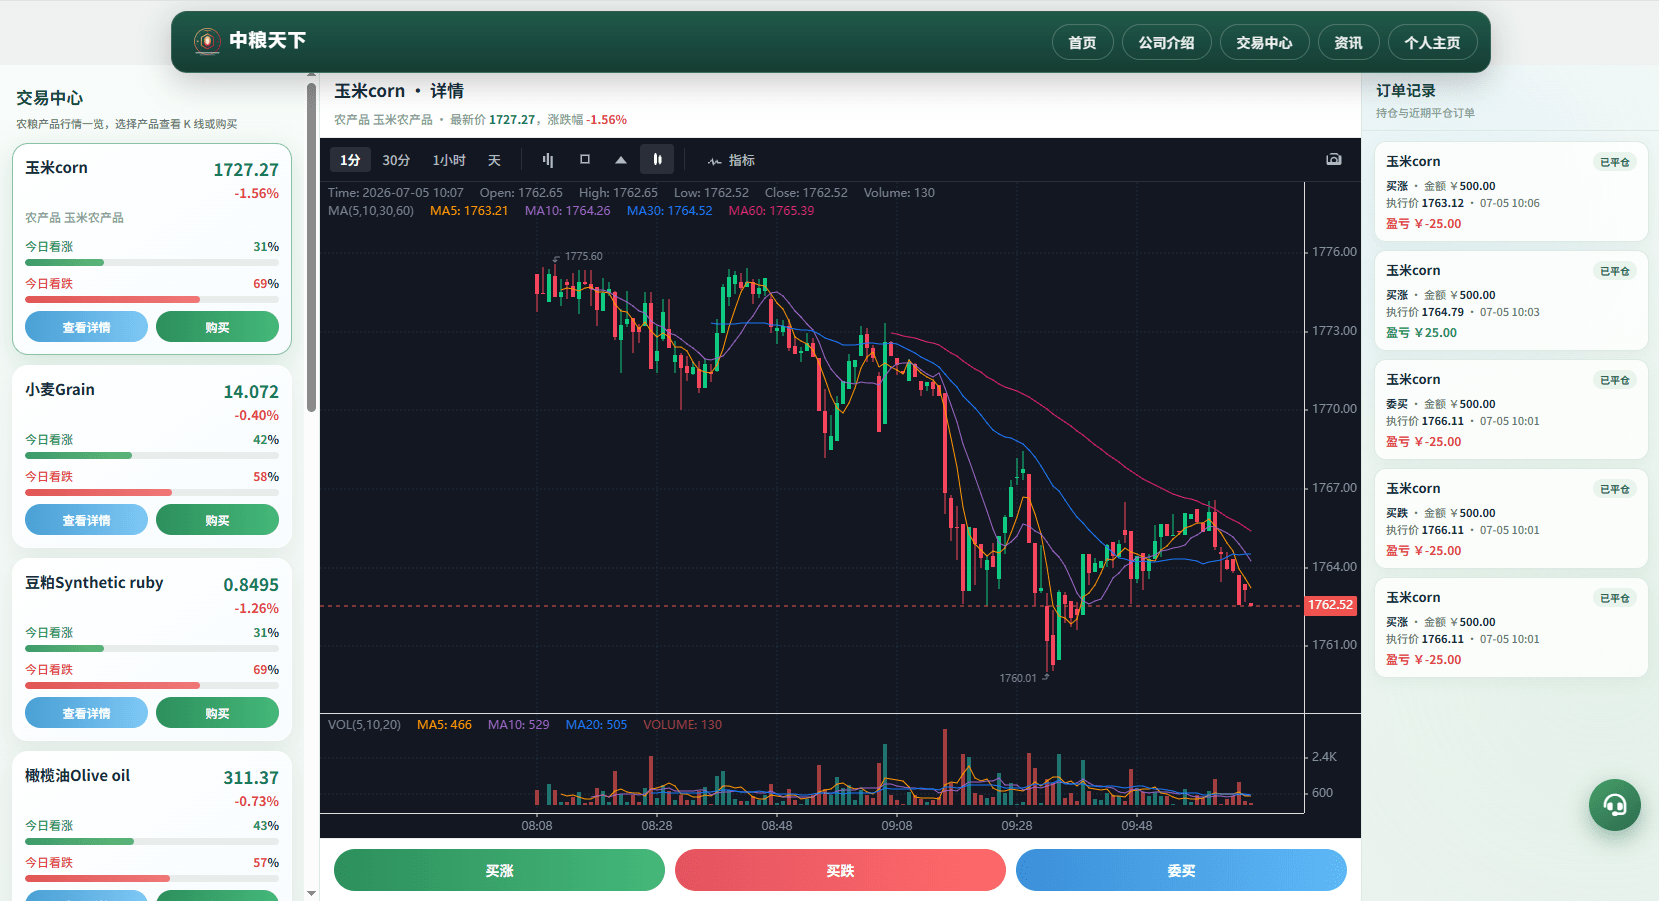Open the 委买 order at 10:01
The image size is (1659, 901).
[1511, 409]
